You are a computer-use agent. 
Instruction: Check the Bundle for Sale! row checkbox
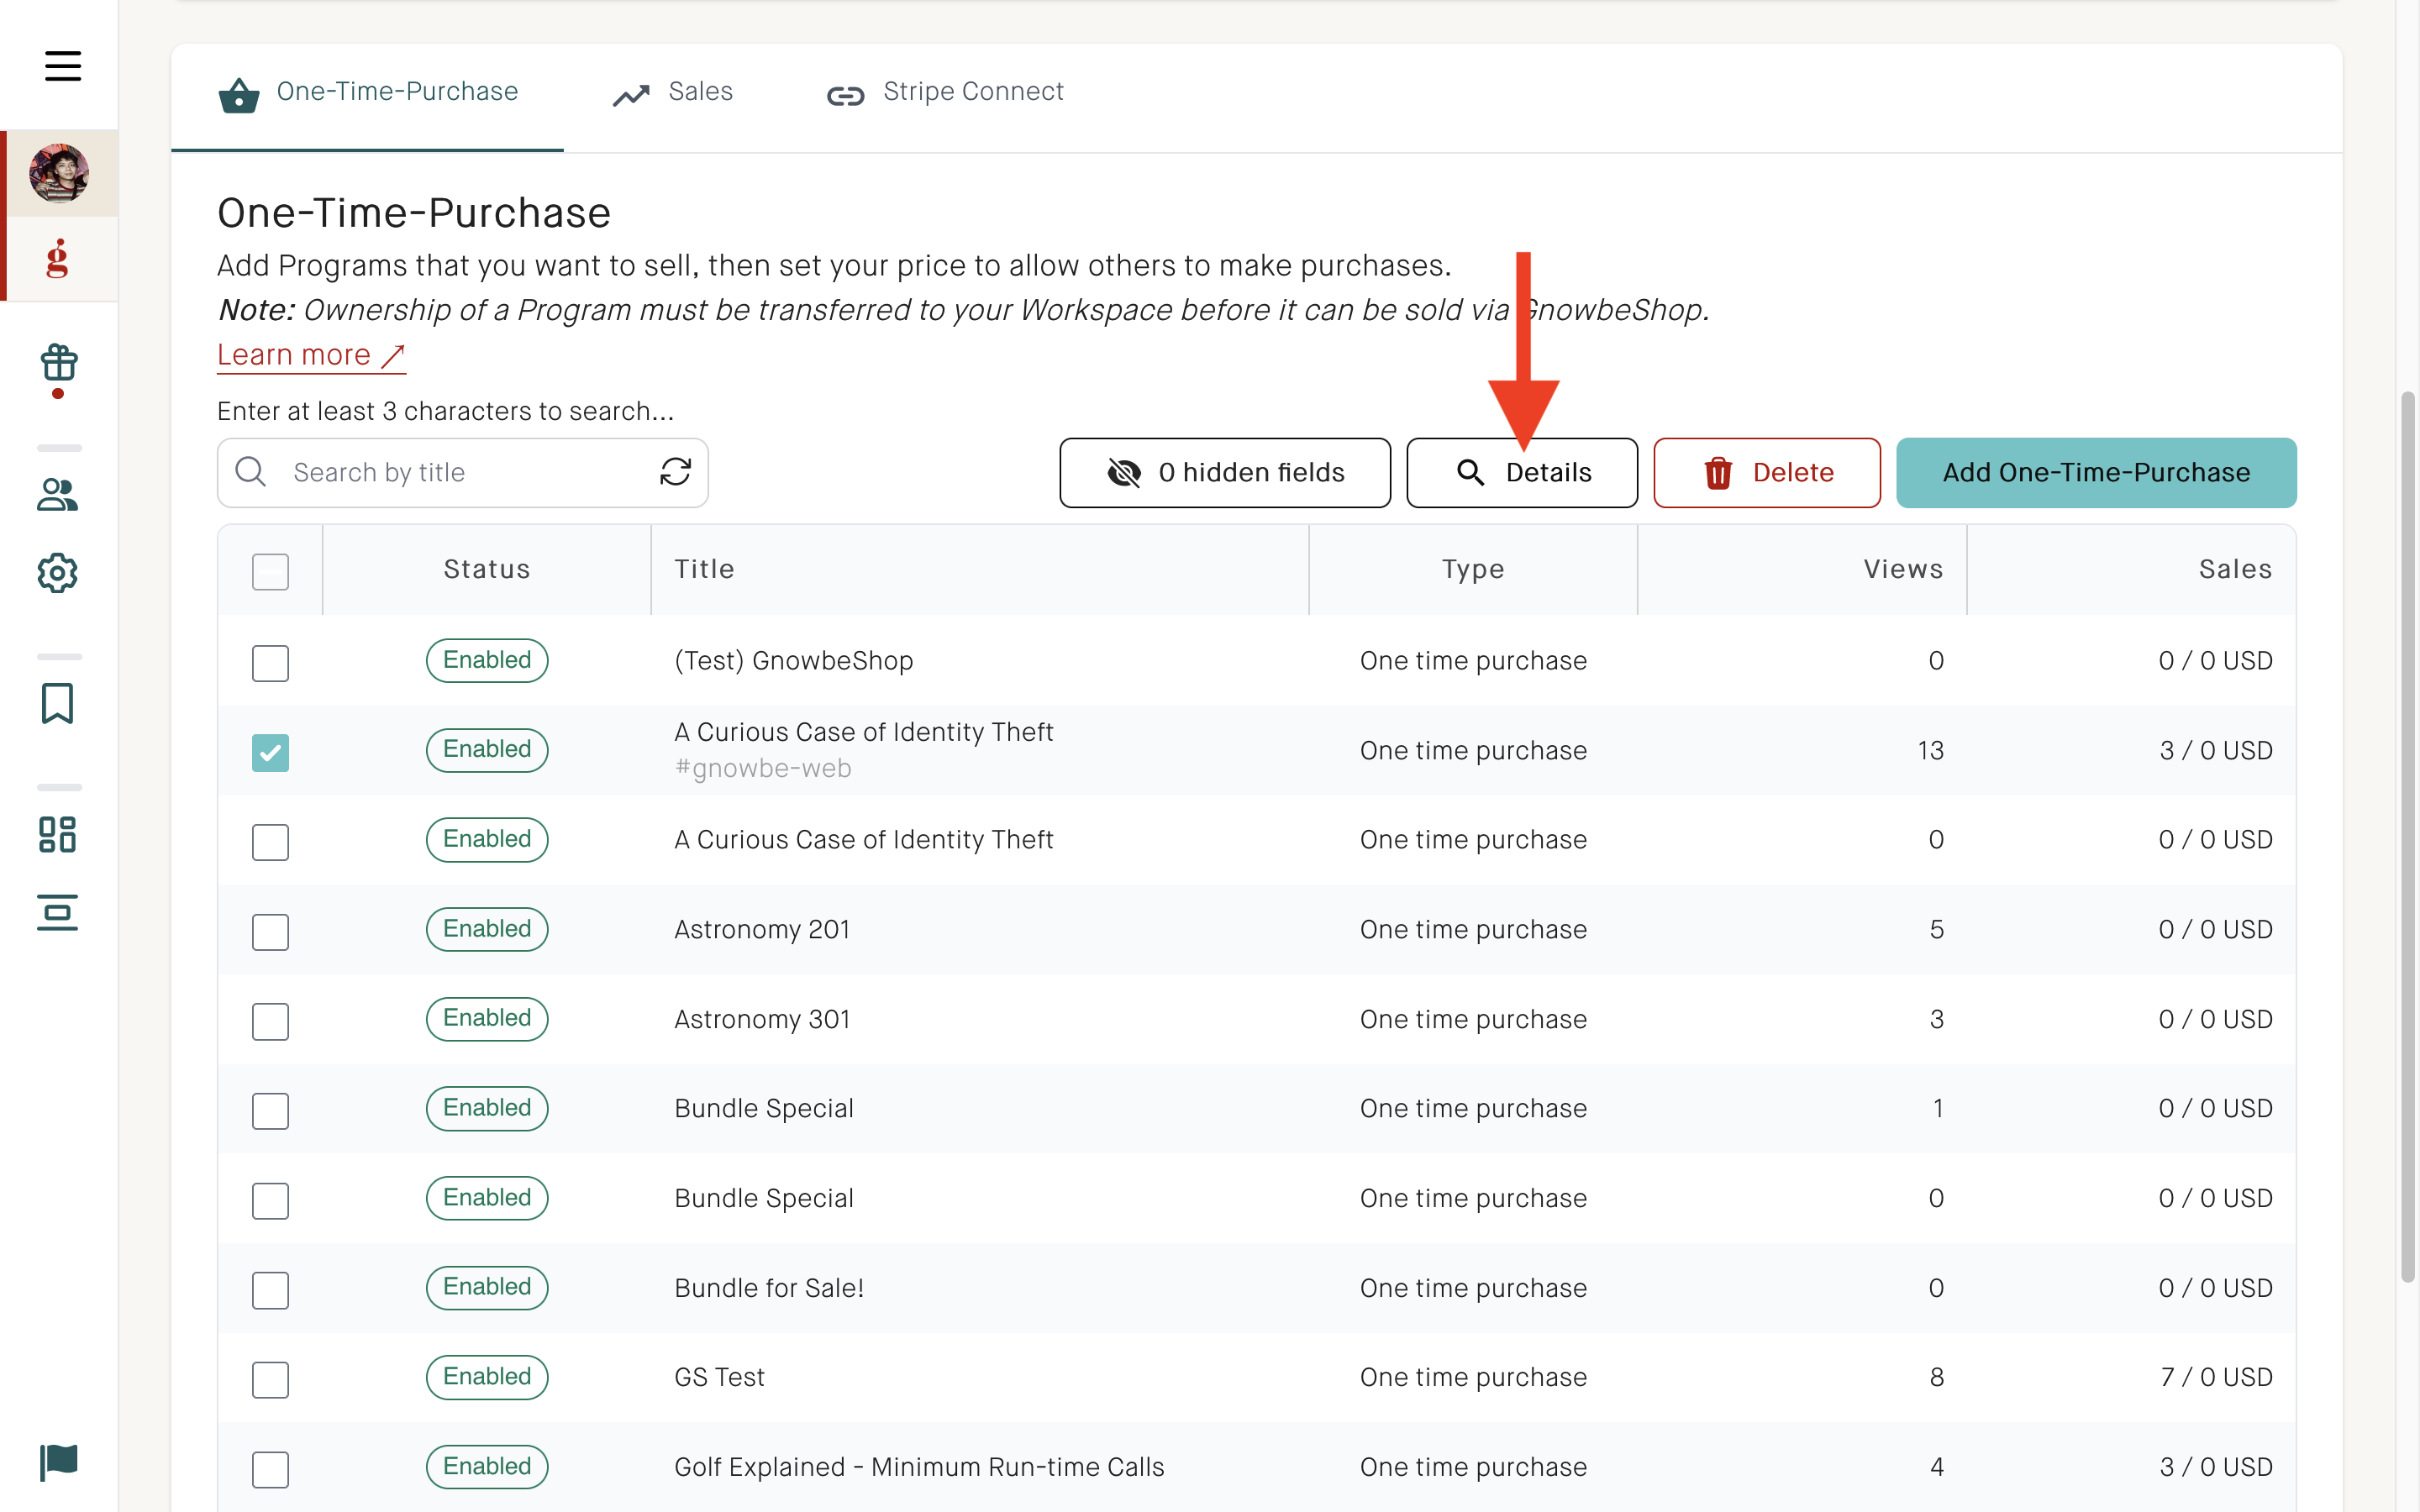270,1290
